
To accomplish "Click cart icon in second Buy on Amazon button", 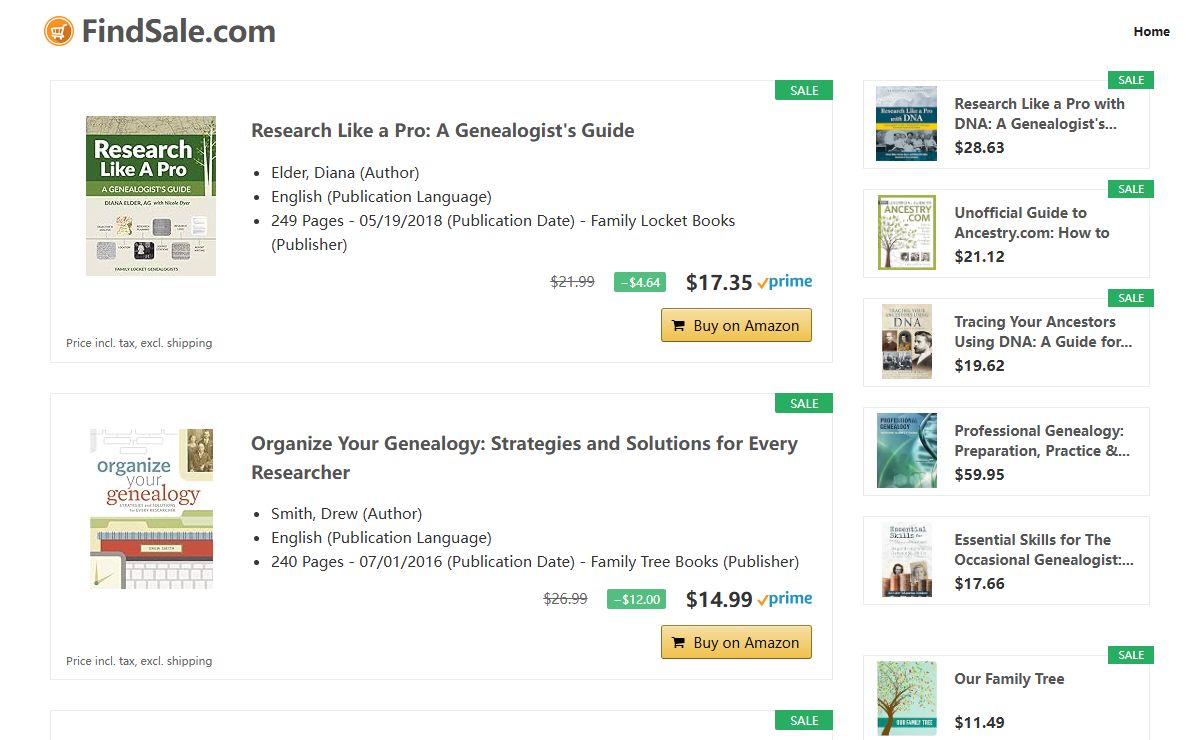I will (x=678, y=643).
